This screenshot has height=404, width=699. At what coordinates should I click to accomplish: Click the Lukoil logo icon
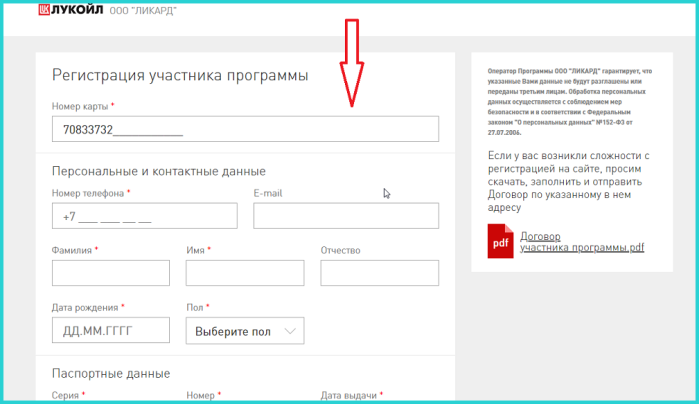pyautogui.click(x=44, y=9)
